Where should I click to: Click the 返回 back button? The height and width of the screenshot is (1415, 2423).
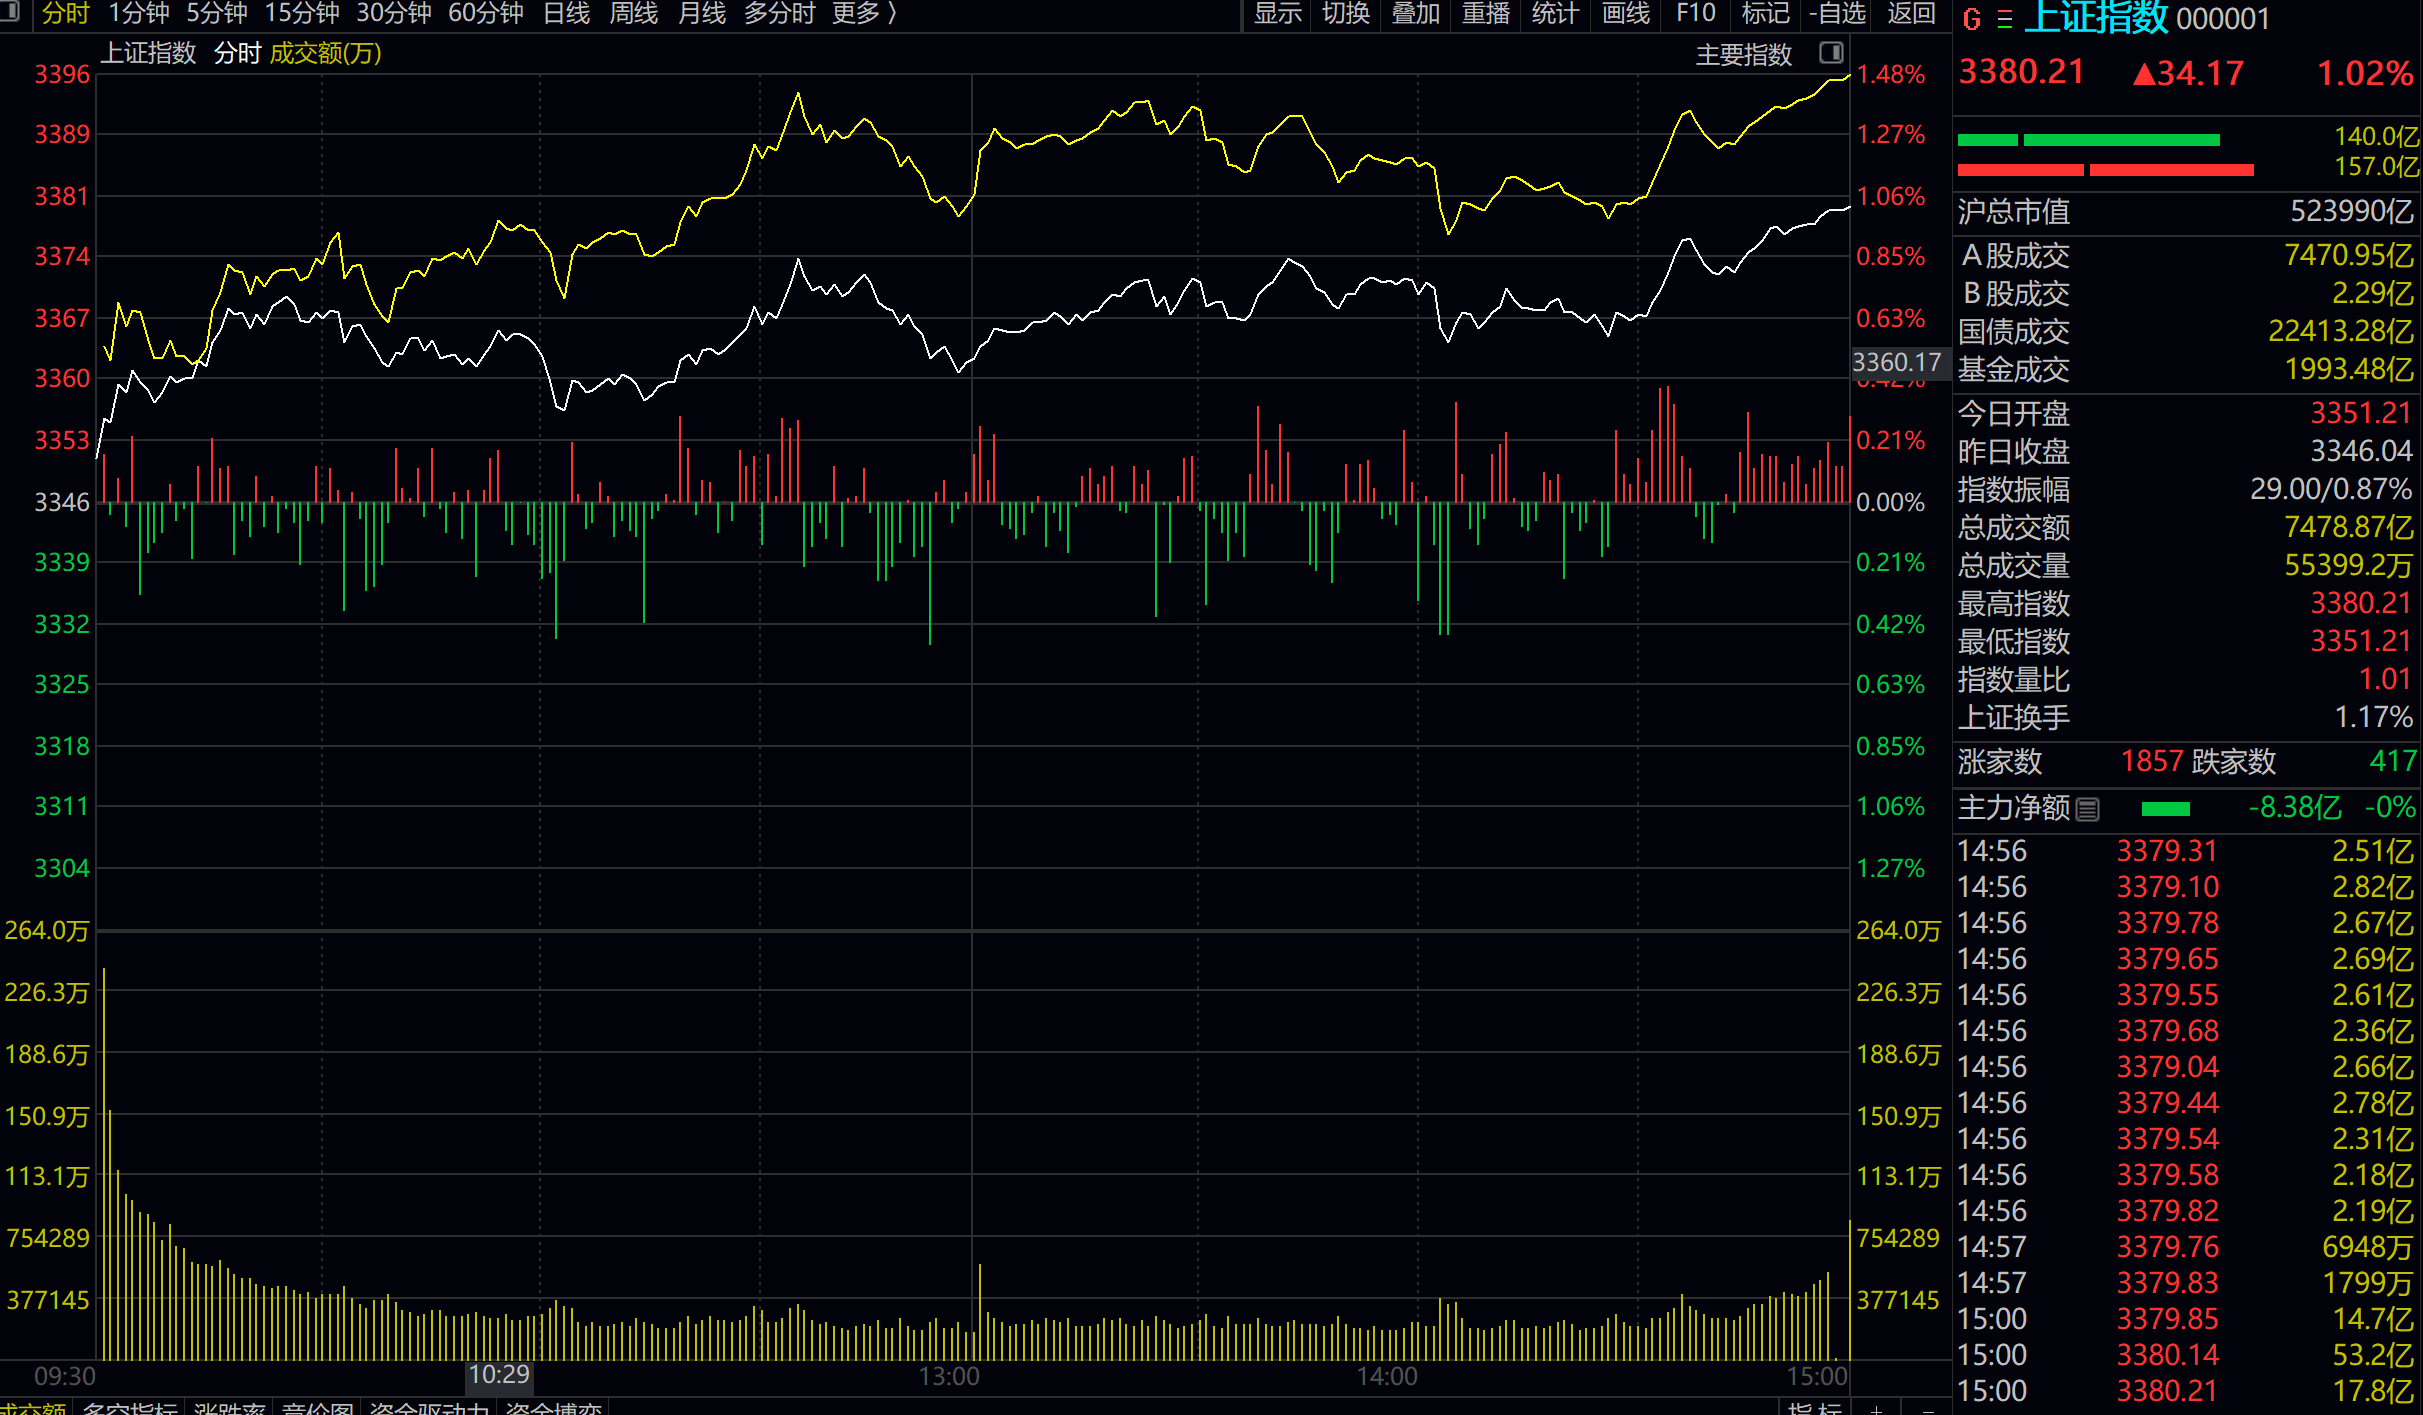coord(1911,13)
